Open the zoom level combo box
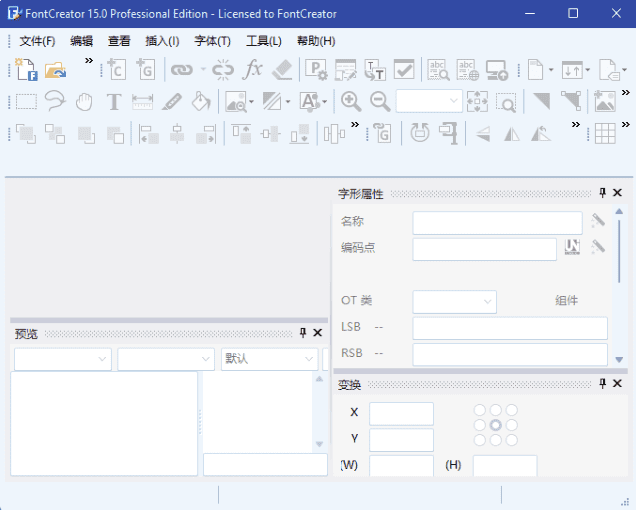Viewport: 636px width, 510px height. click(429, 101)
